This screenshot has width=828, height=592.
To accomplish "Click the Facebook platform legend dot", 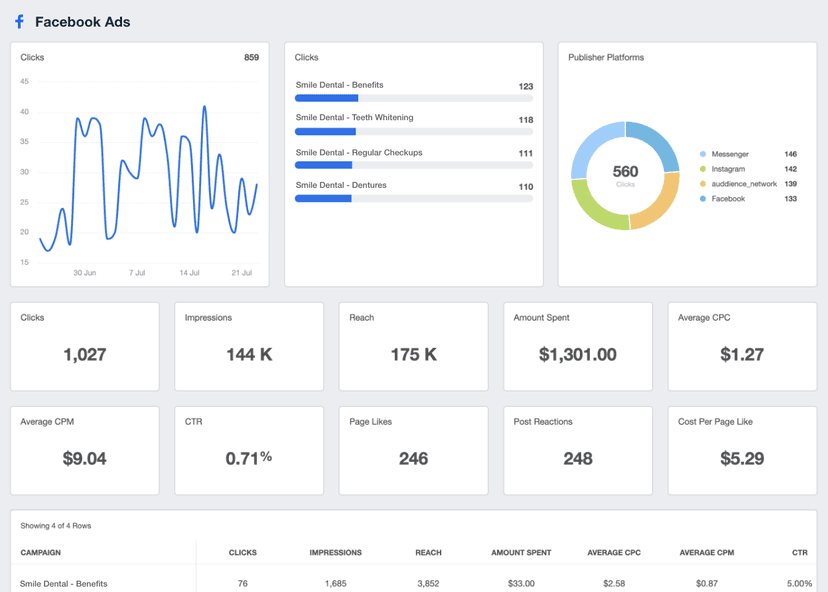I will (x=702, y=200).
